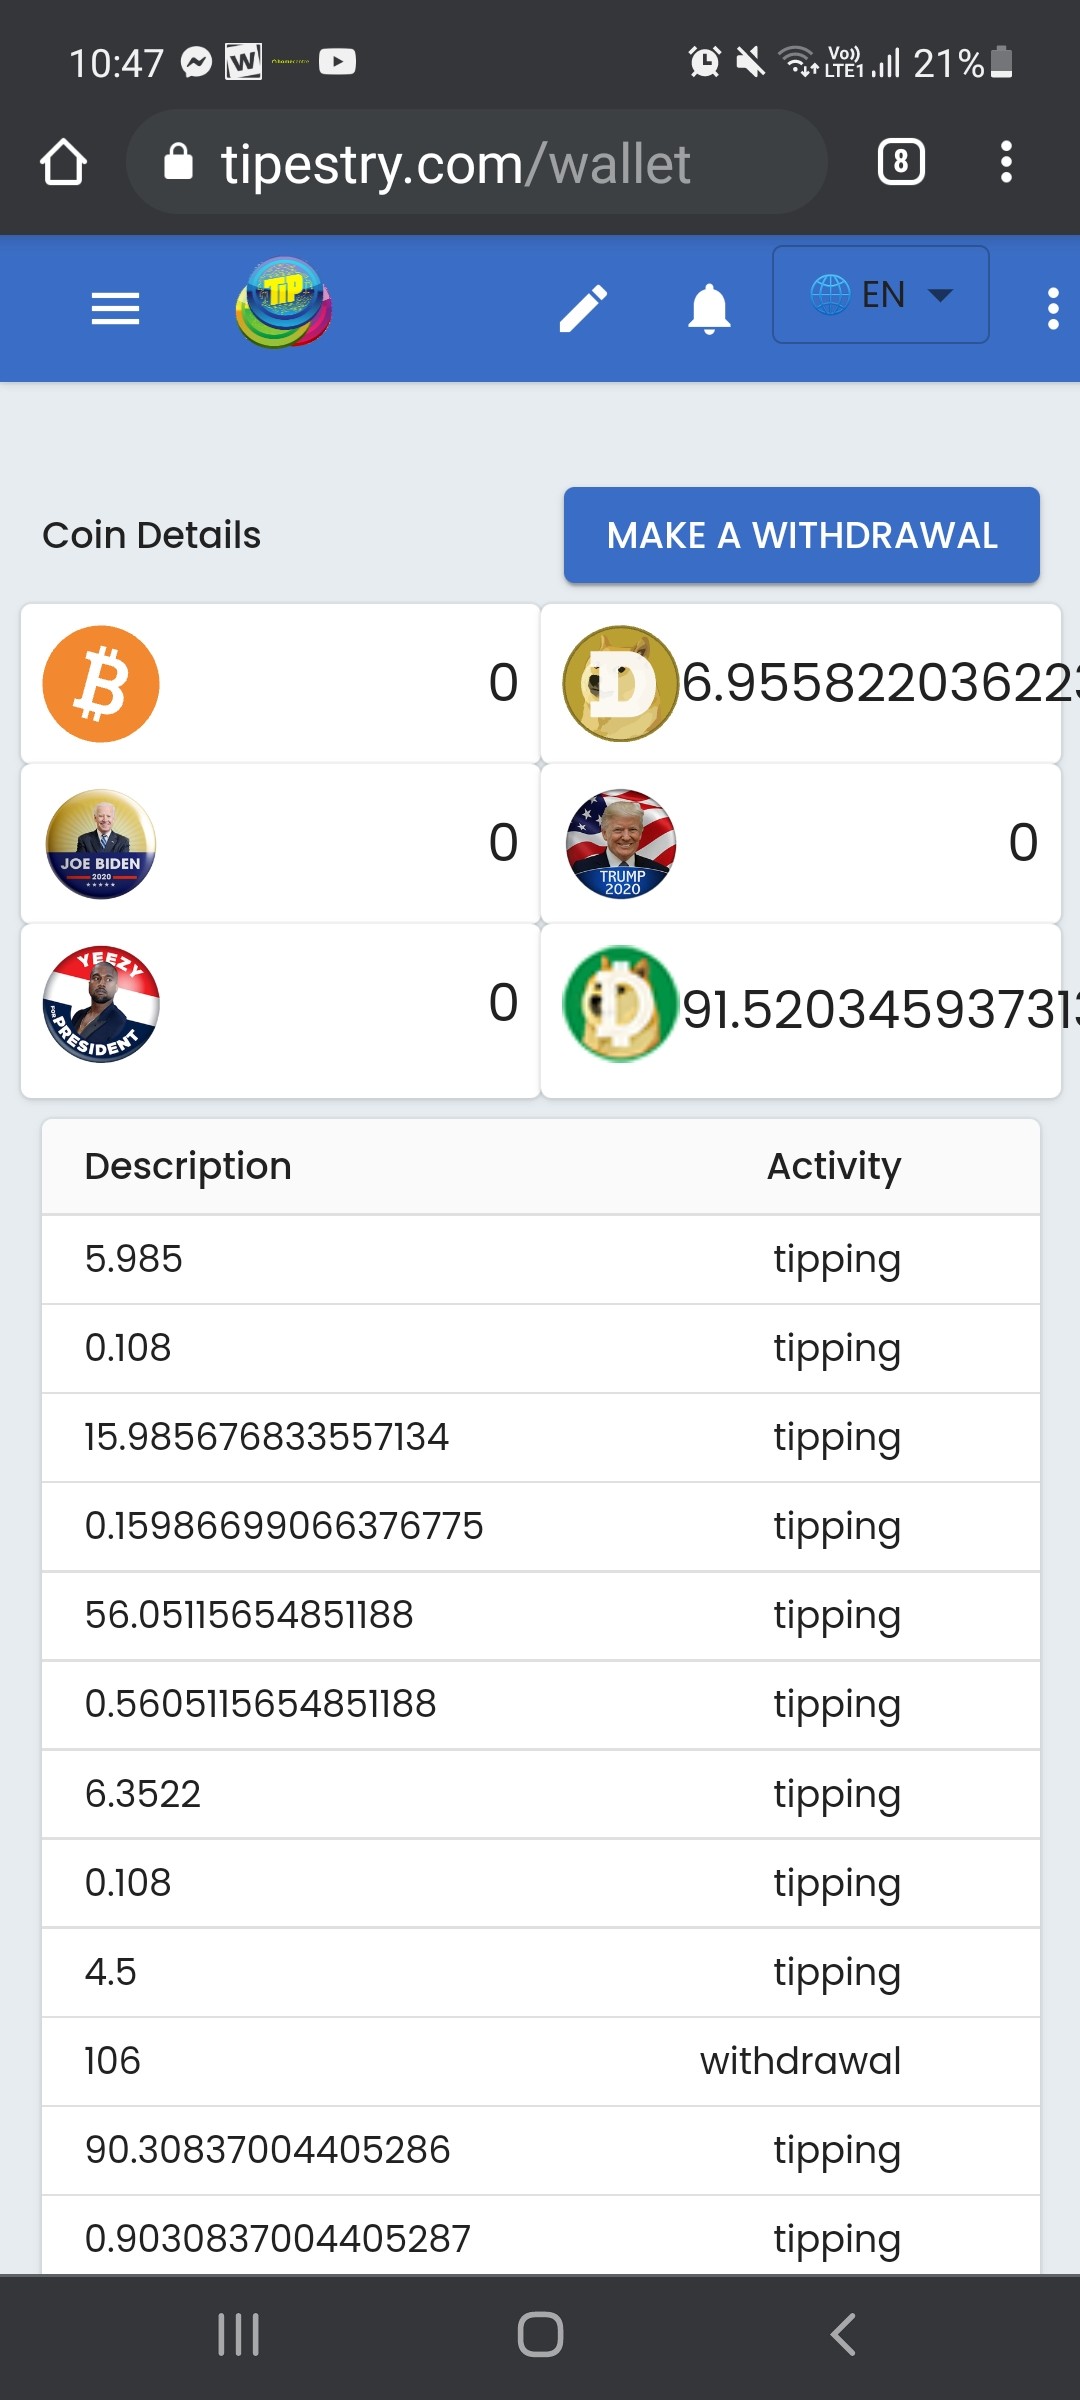The image size is (1080, 2400).
Task: Expand the EN language dropdown
Action: pyautogui.click(x=881, y=295)
